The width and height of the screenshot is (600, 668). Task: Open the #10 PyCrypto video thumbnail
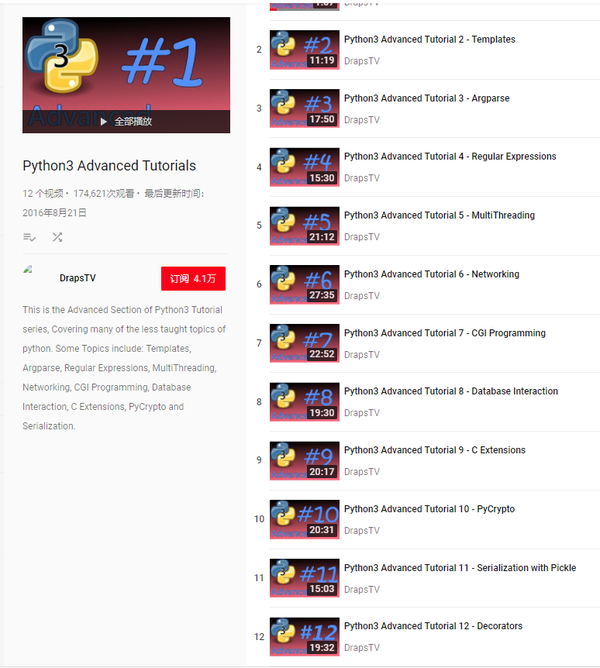tap(305, 519)
